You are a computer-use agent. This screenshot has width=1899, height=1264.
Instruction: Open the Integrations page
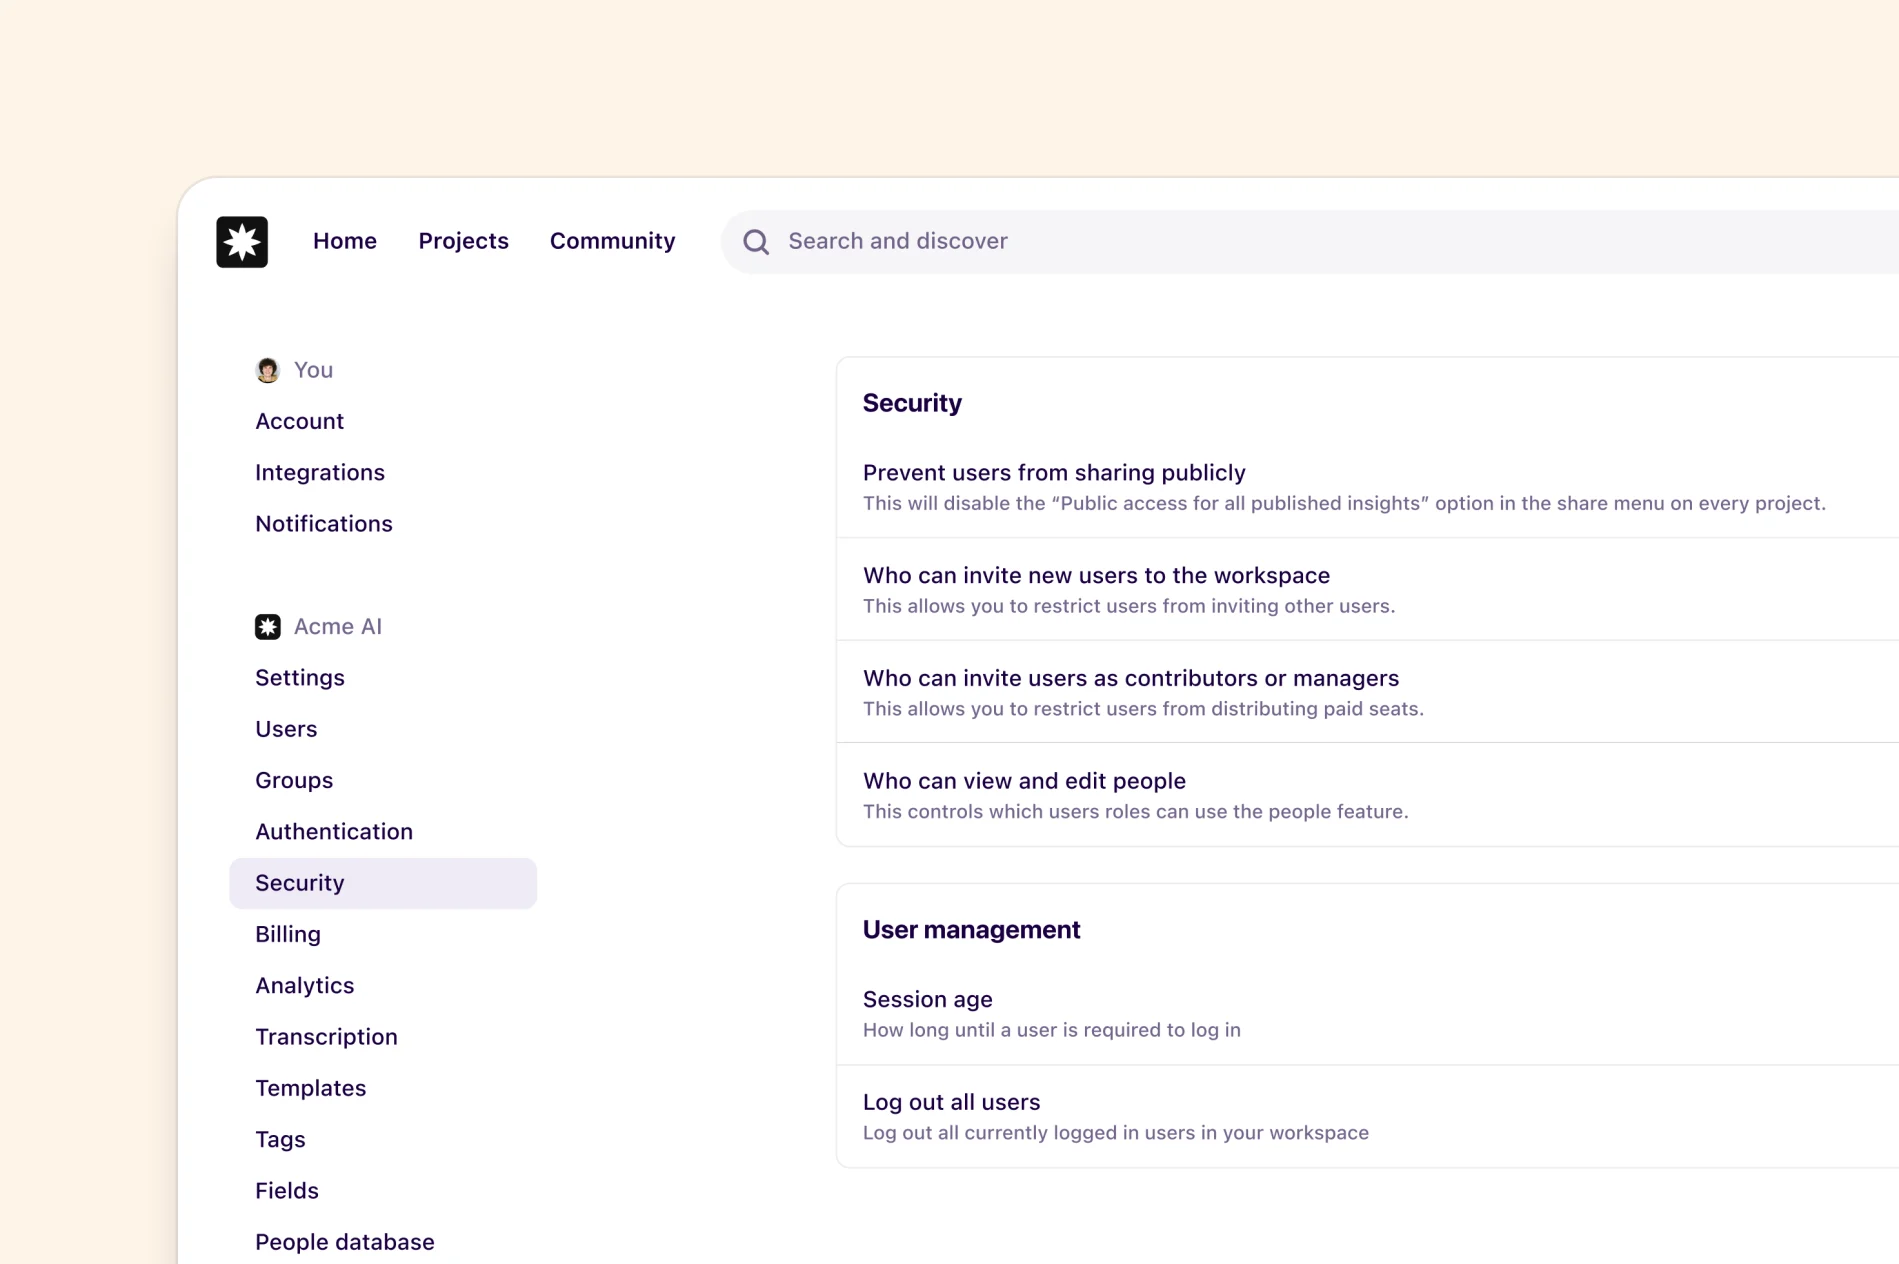coord(320,472)
